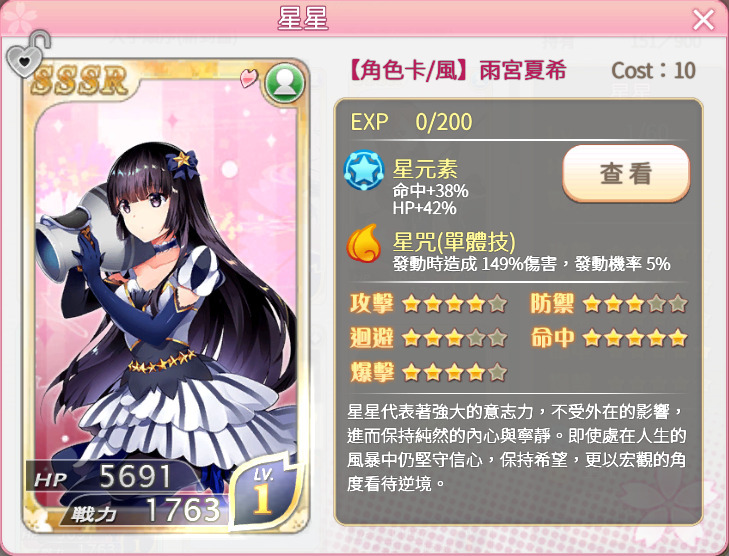The height and width of the screenshot is (556, 729).
Task: Click the orange flame skill icon
Action: (x=364, y=244)
